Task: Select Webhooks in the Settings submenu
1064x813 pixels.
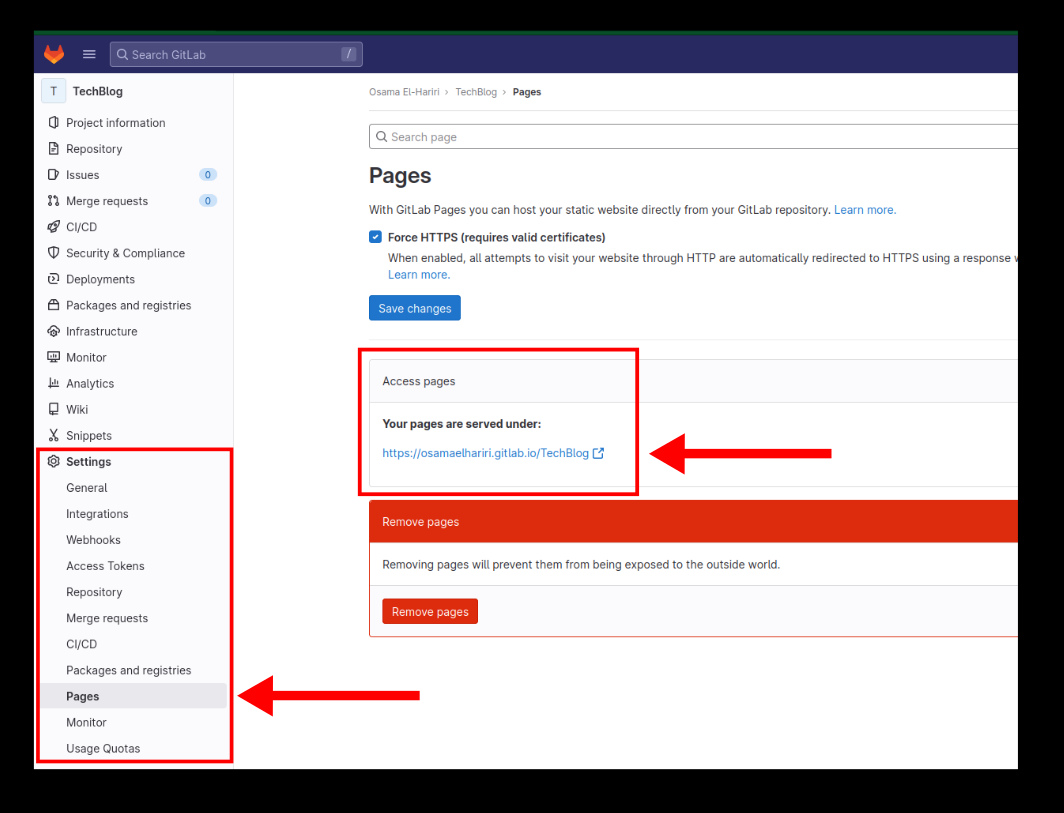Action: [93, 539]
